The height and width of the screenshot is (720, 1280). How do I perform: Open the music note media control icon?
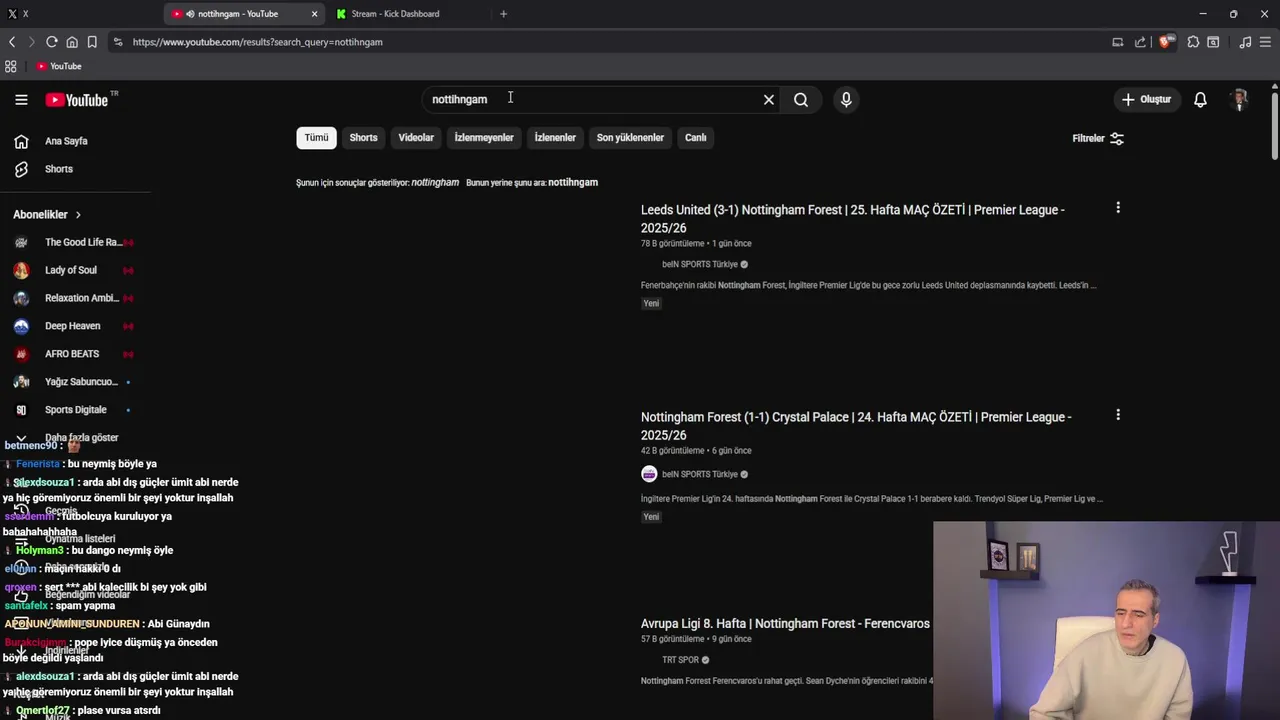1245,42
